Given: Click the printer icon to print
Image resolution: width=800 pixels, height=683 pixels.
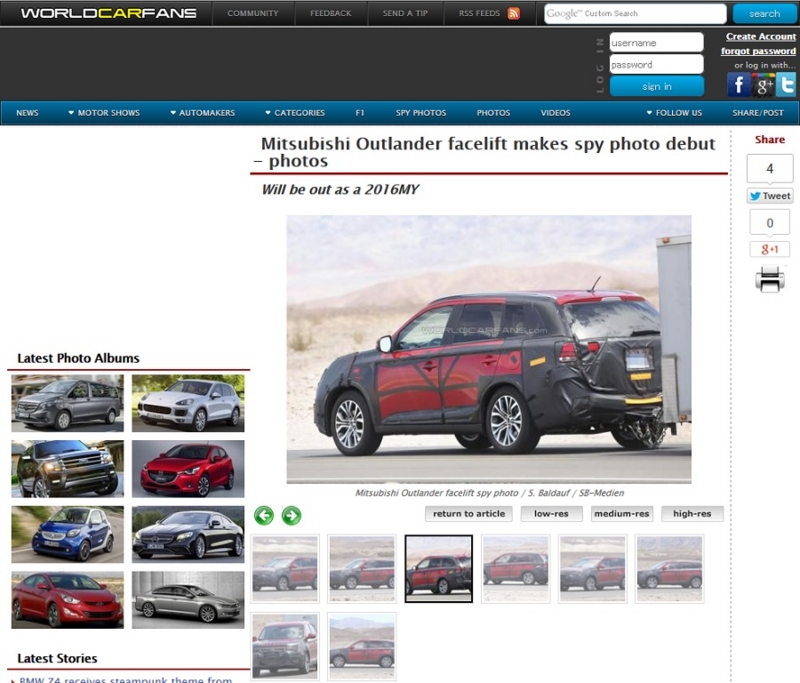Looking at the screenshot, I should tap(770, 280).
